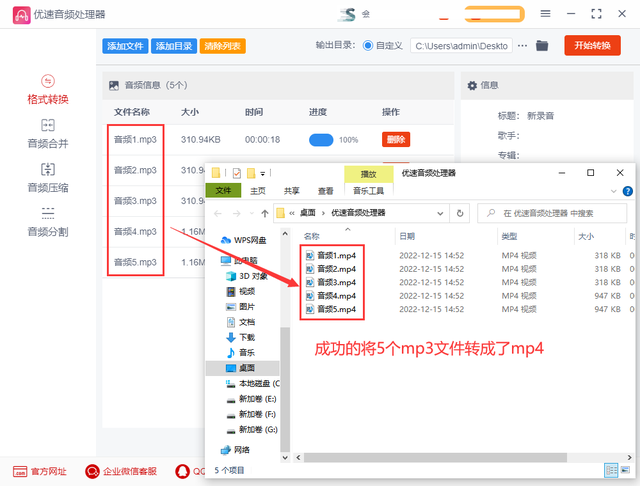Open the 查看 tab in Explorer ribbon
The image size is (640, 486).
click(x=325, y=191)
